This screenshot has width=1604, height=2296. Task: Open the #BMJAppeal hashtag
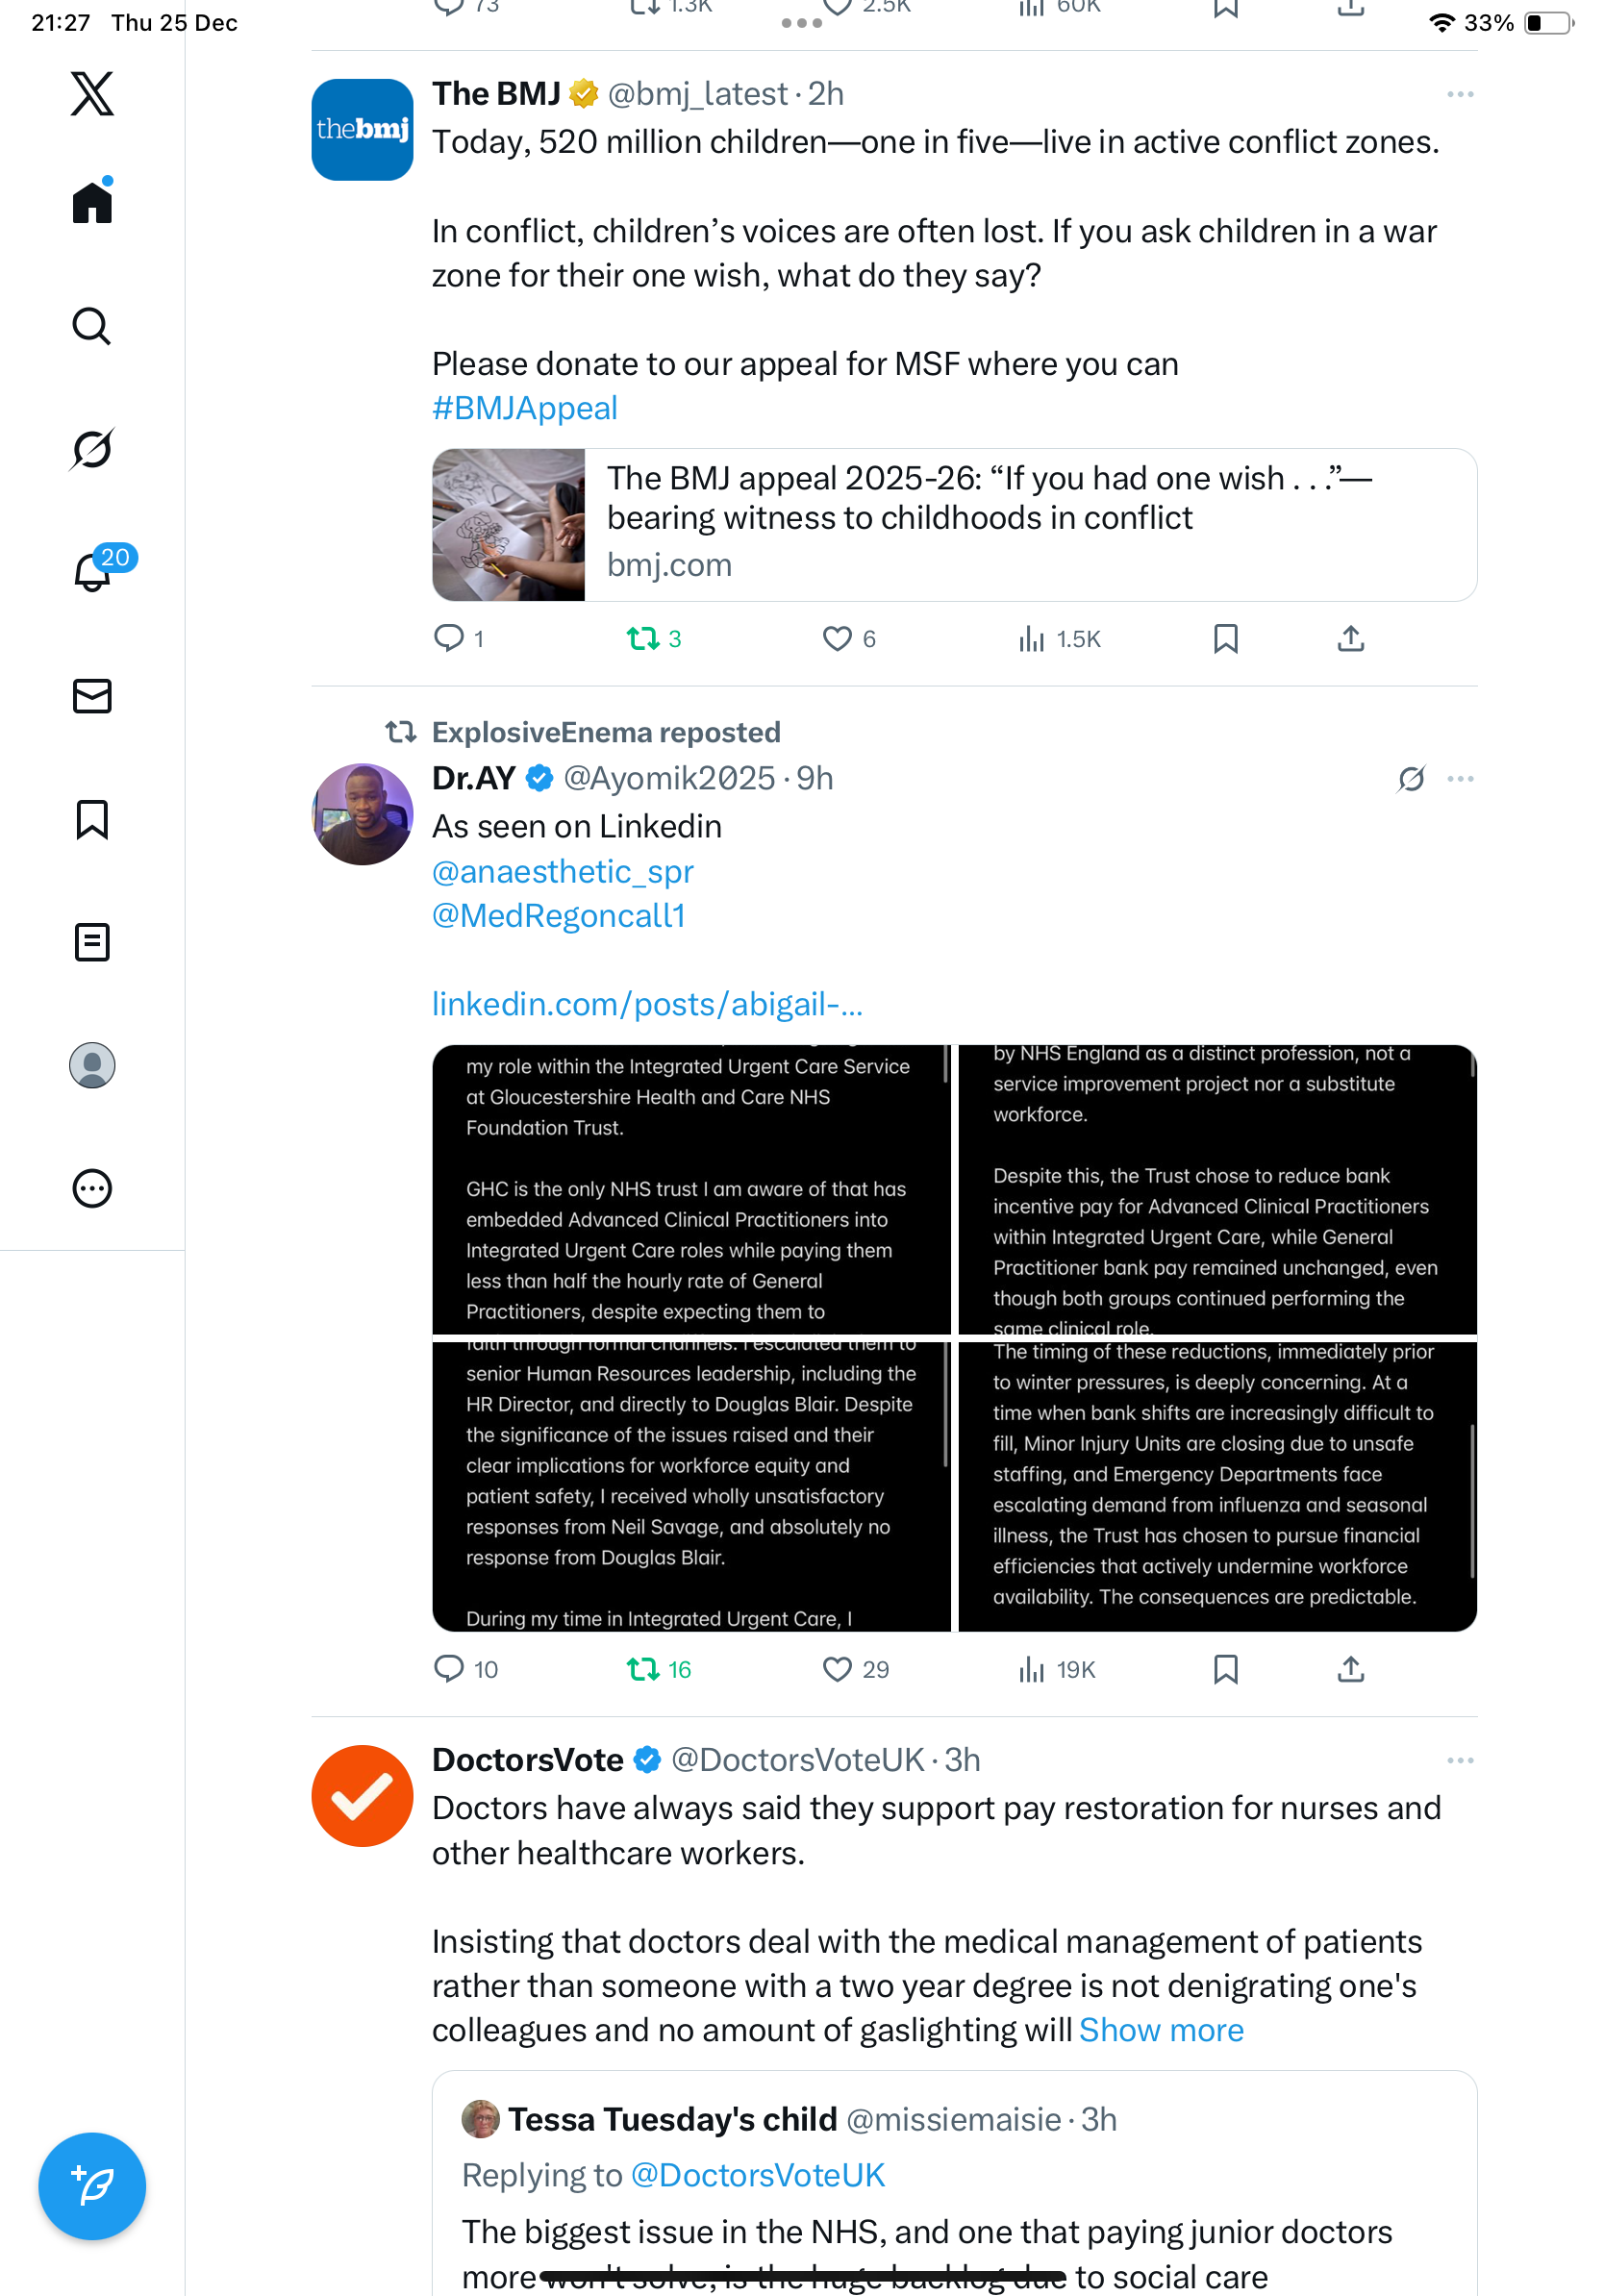pyautogui.click(x=525, y=408)
